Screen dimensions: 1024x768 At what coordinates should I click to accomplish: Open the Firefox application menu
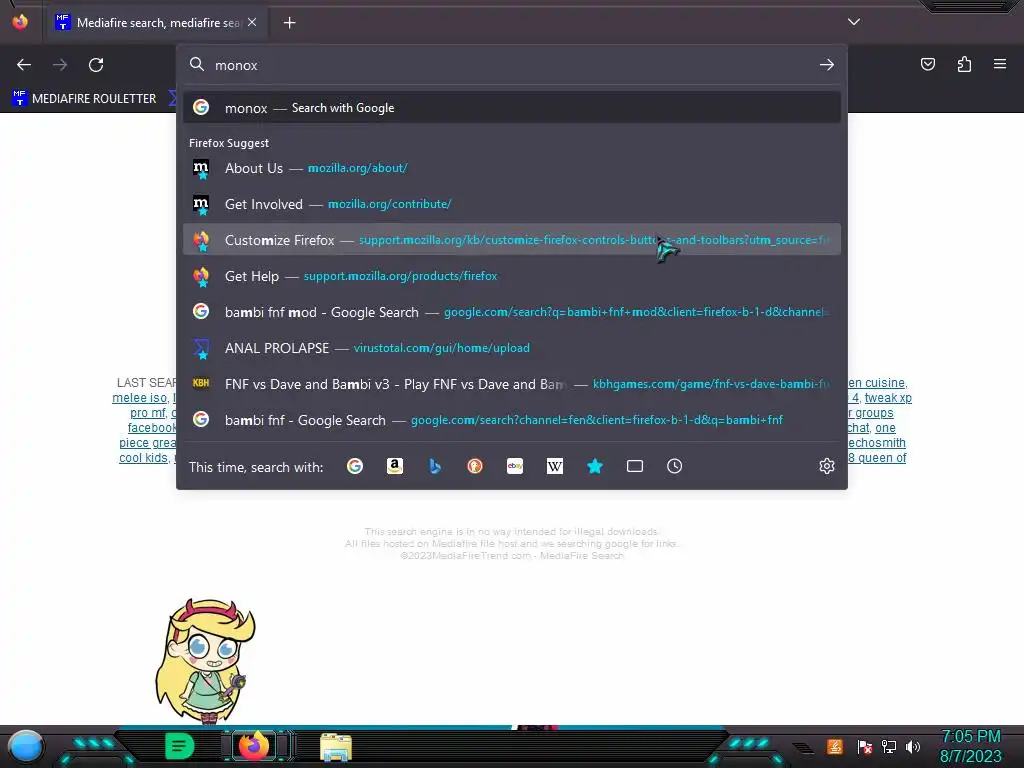click(x=1000, y=64)
